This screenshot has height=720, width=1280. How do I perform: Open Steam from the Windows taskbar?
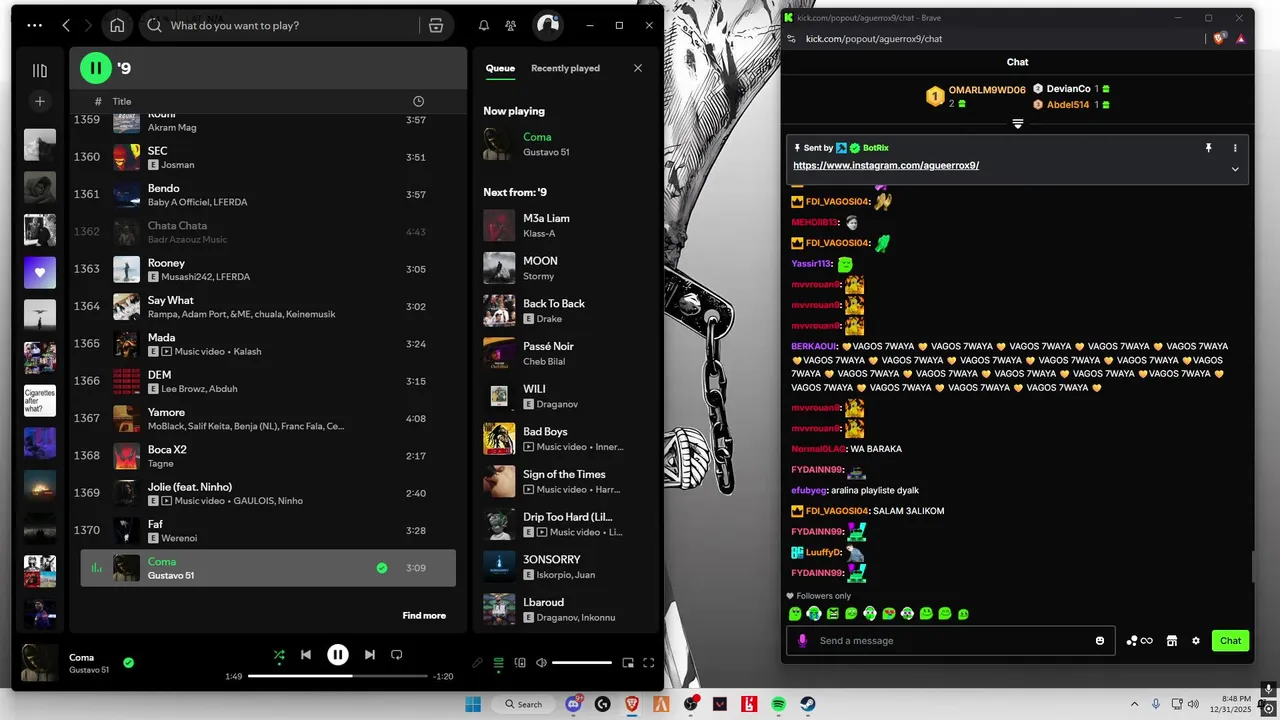pyautogui.click(x=808, y=704)
